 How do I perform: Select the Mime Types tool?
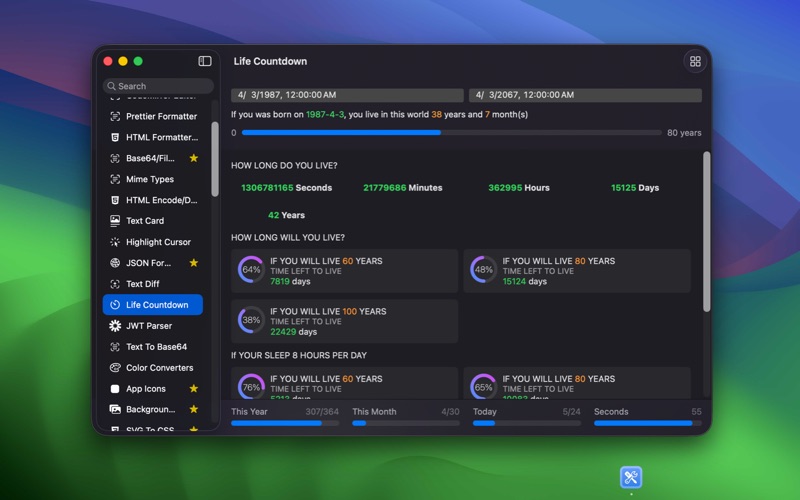149,180
